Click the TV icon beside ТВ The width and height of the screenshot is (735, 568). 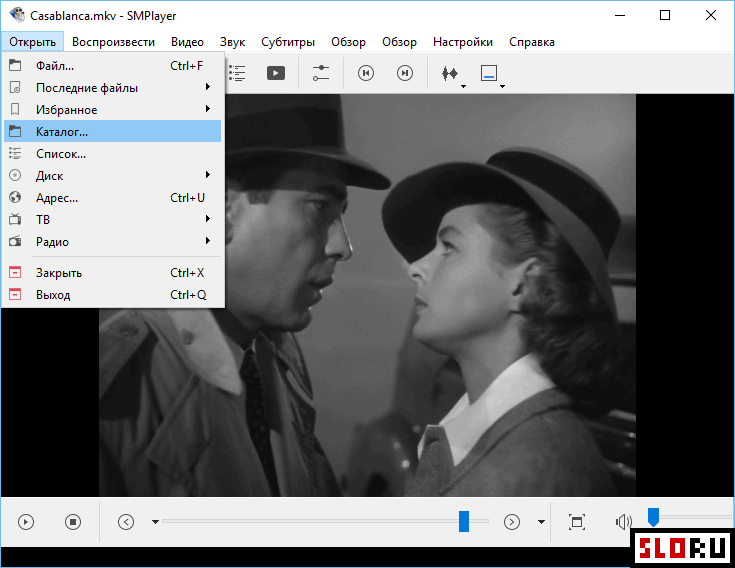point(15,219)
